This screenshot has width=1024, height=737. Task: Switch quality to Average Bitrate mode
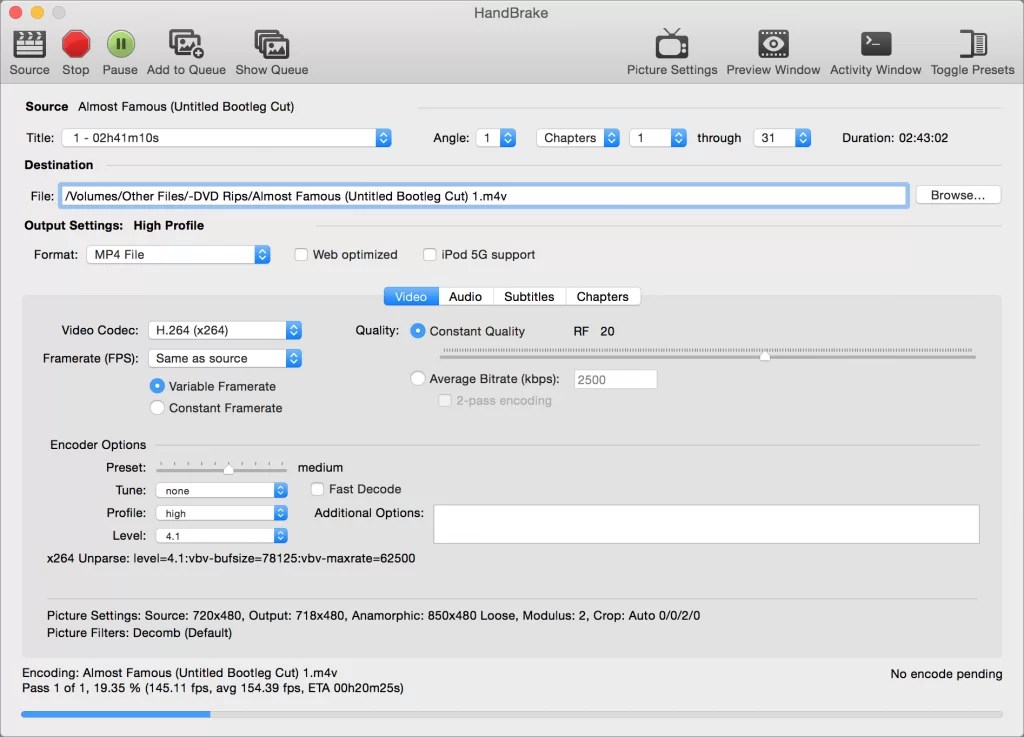pyautogui.click(x=417, y=378)
